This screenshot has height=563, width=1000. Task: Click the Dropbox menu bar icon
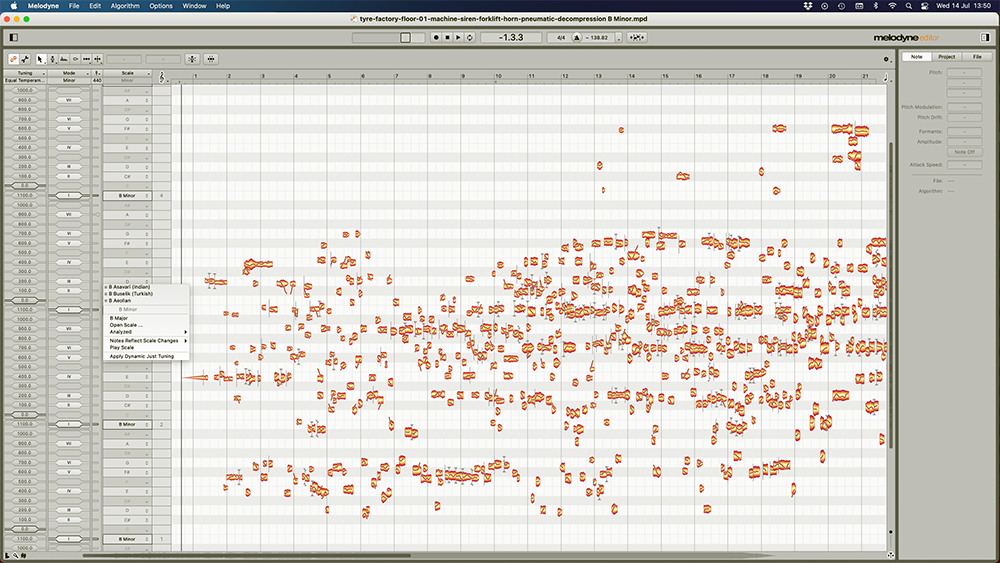click(807, 6)
